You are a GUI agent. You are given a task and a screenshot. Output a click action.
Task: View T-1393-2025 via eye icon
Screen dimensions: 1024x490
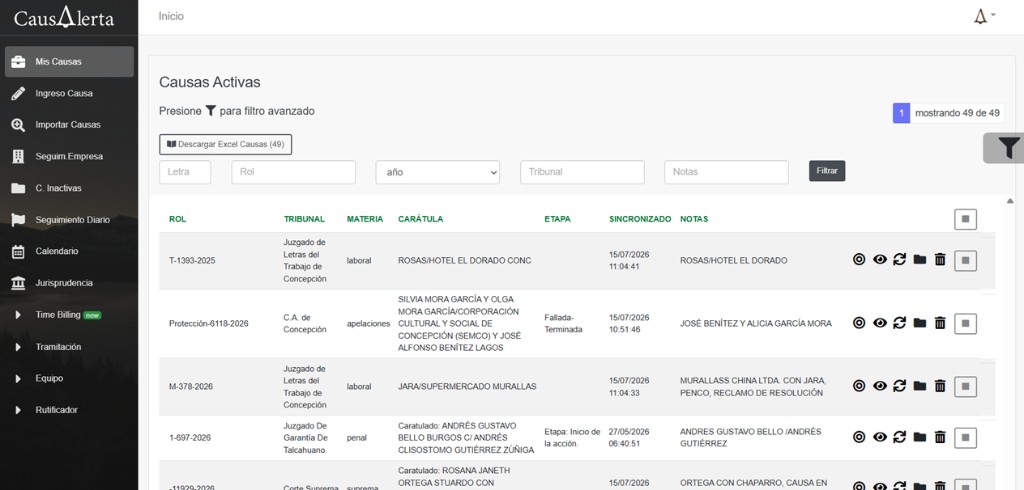point(880,259)
